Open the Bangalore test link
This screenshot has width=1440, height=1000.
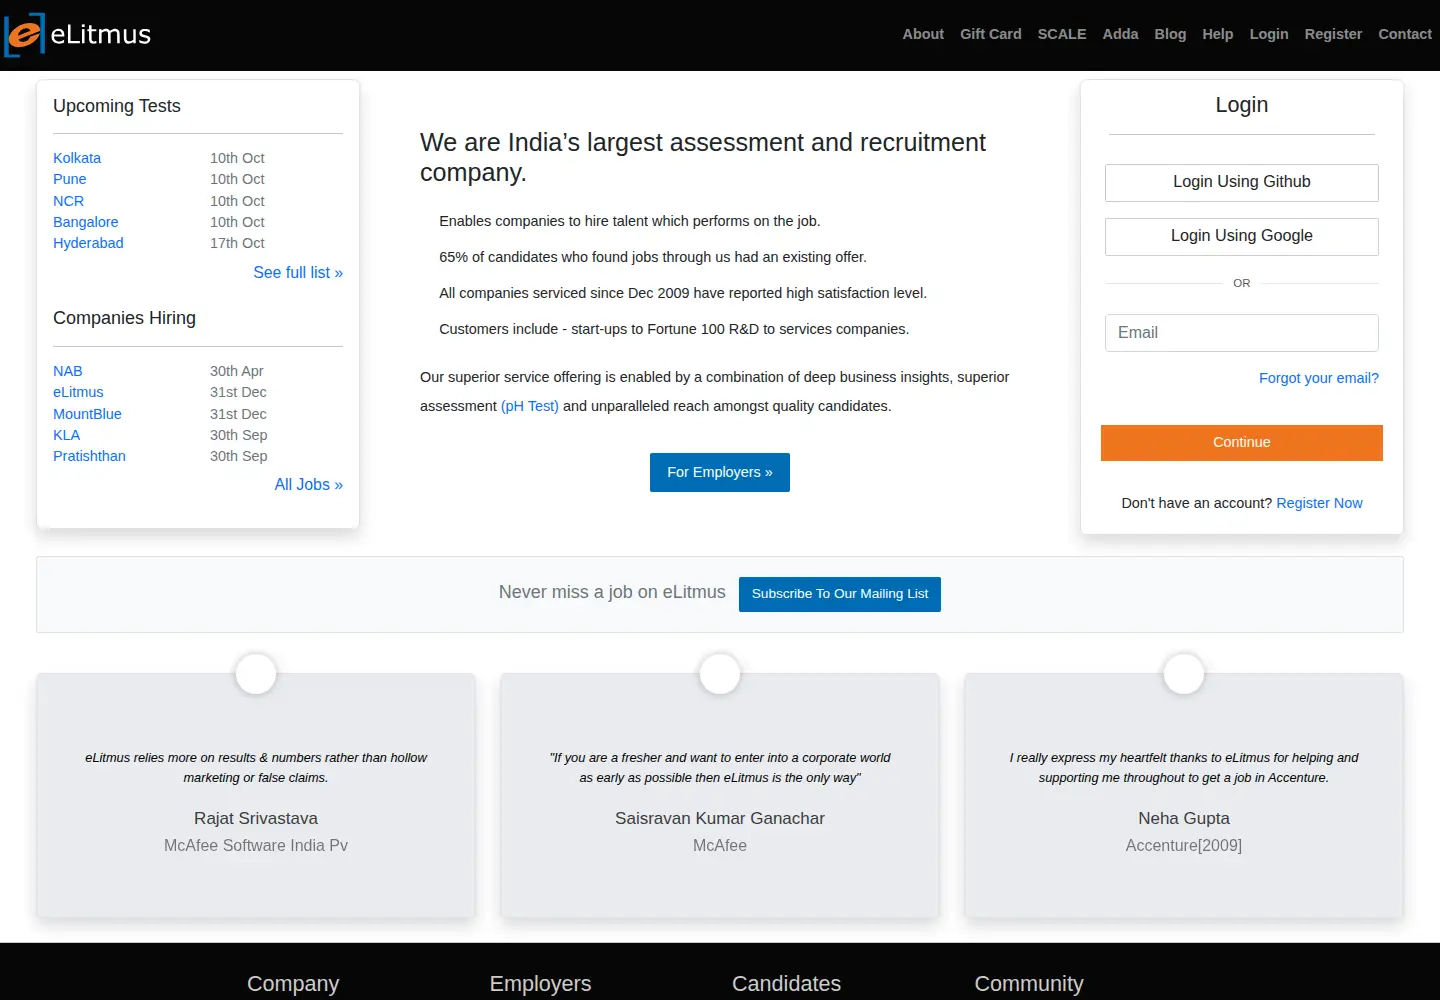click(x=86, y=222)
